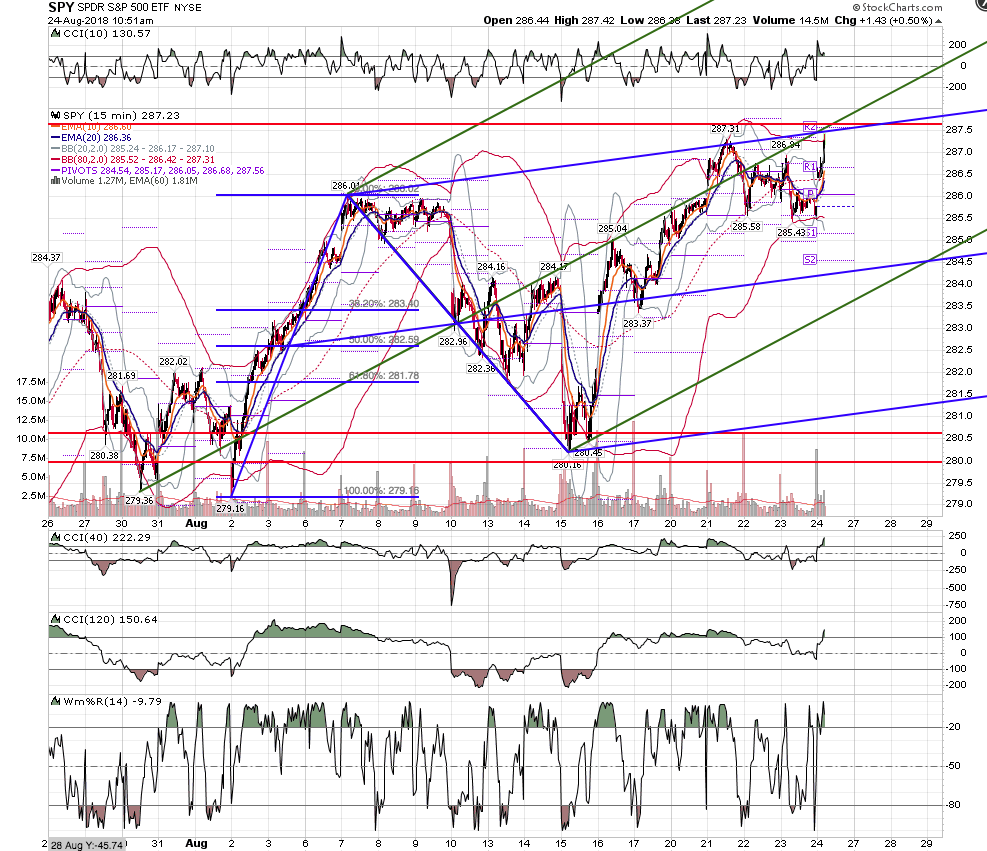Click the EMA(20) 286.36 legend entry
Viewport: 987px width, 851px height.
91,138
